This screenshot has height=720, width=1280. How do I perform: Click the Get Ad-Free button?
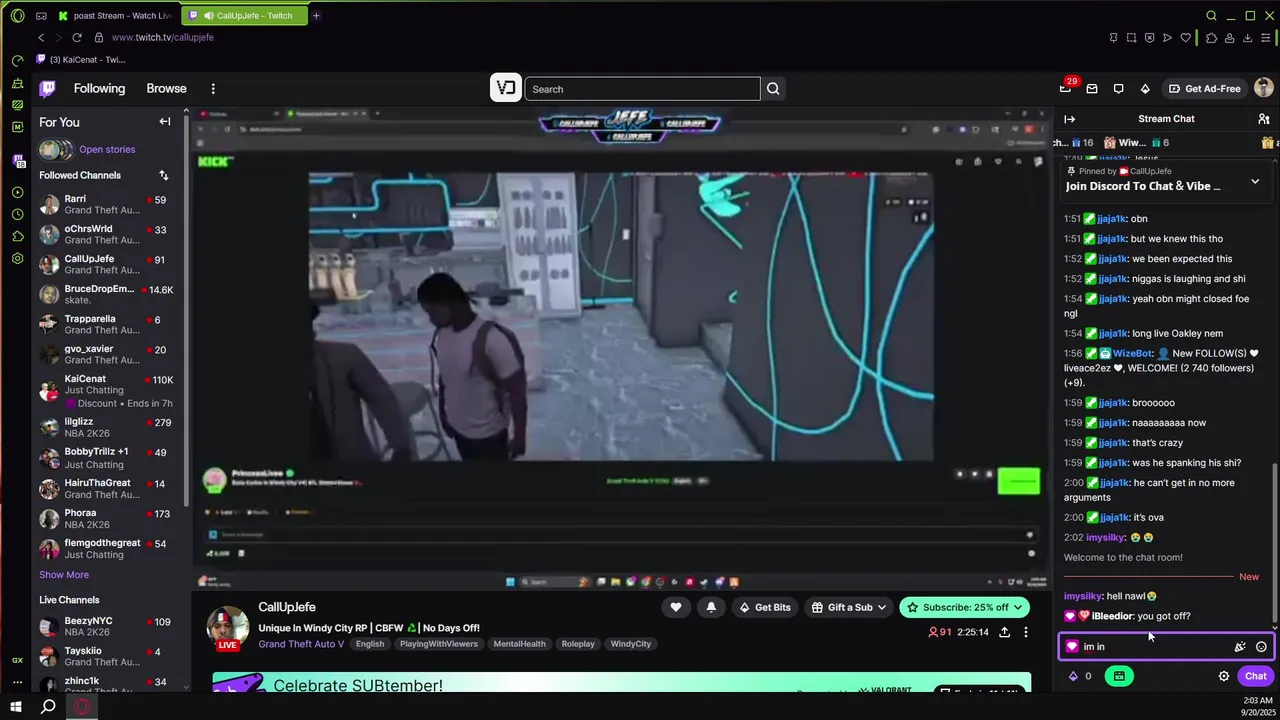(x=1204, y=89)
